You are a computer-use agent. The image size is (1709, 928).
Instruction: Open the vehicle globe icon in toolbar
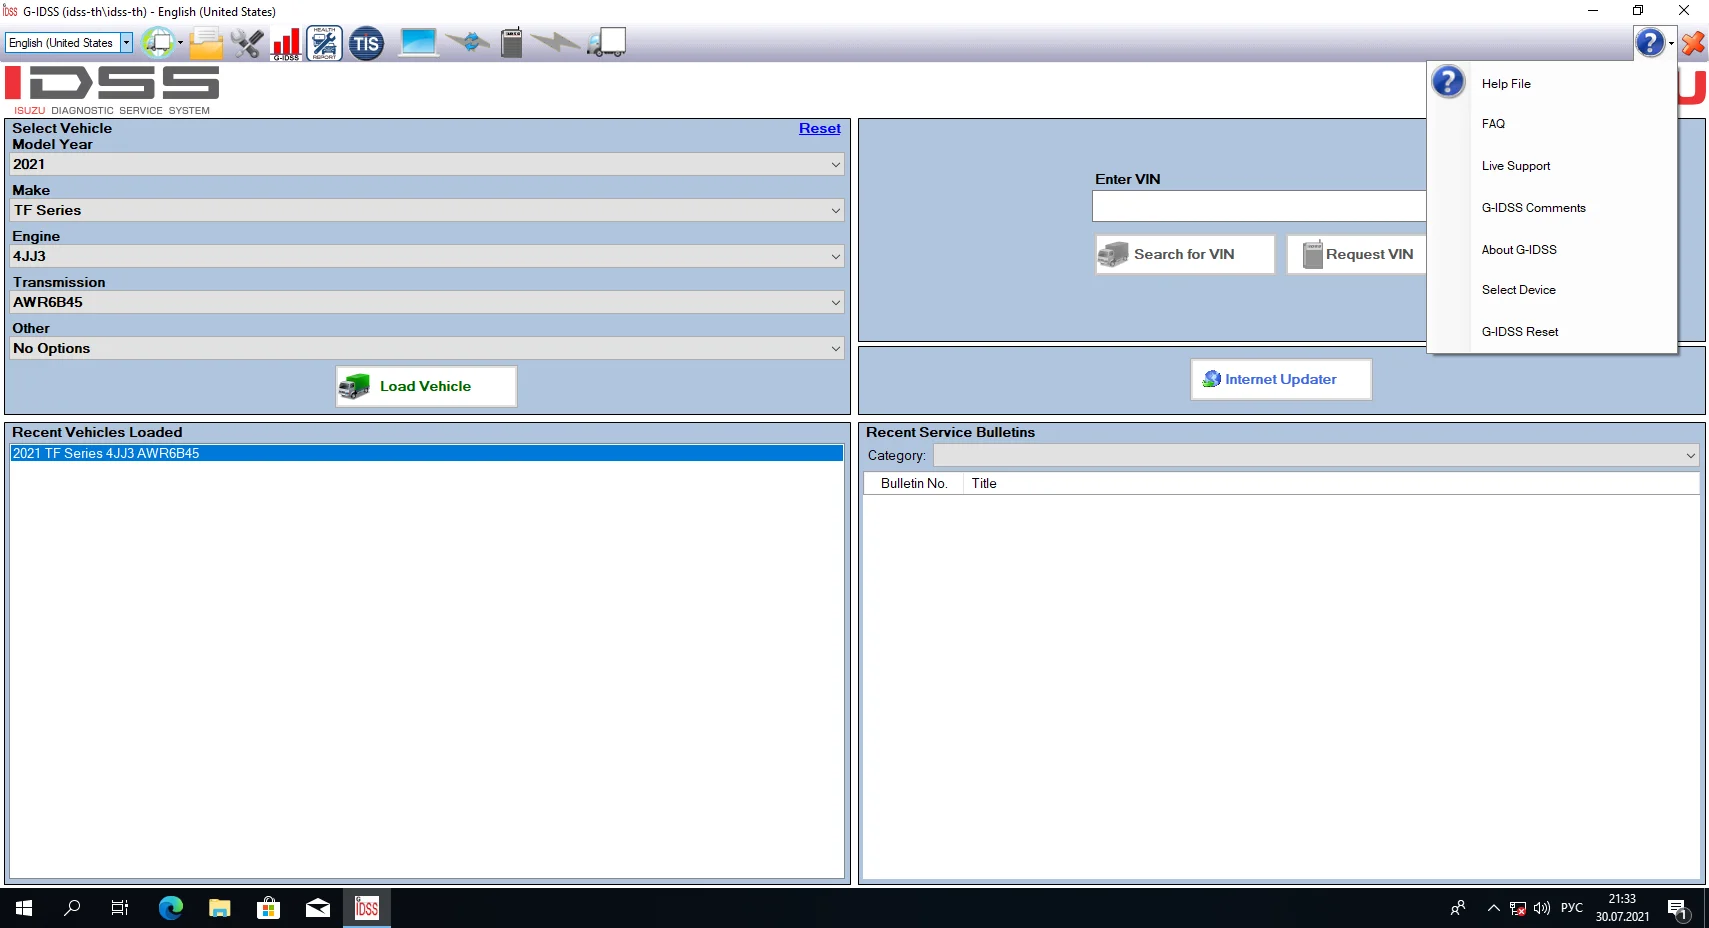coord(157,43)
